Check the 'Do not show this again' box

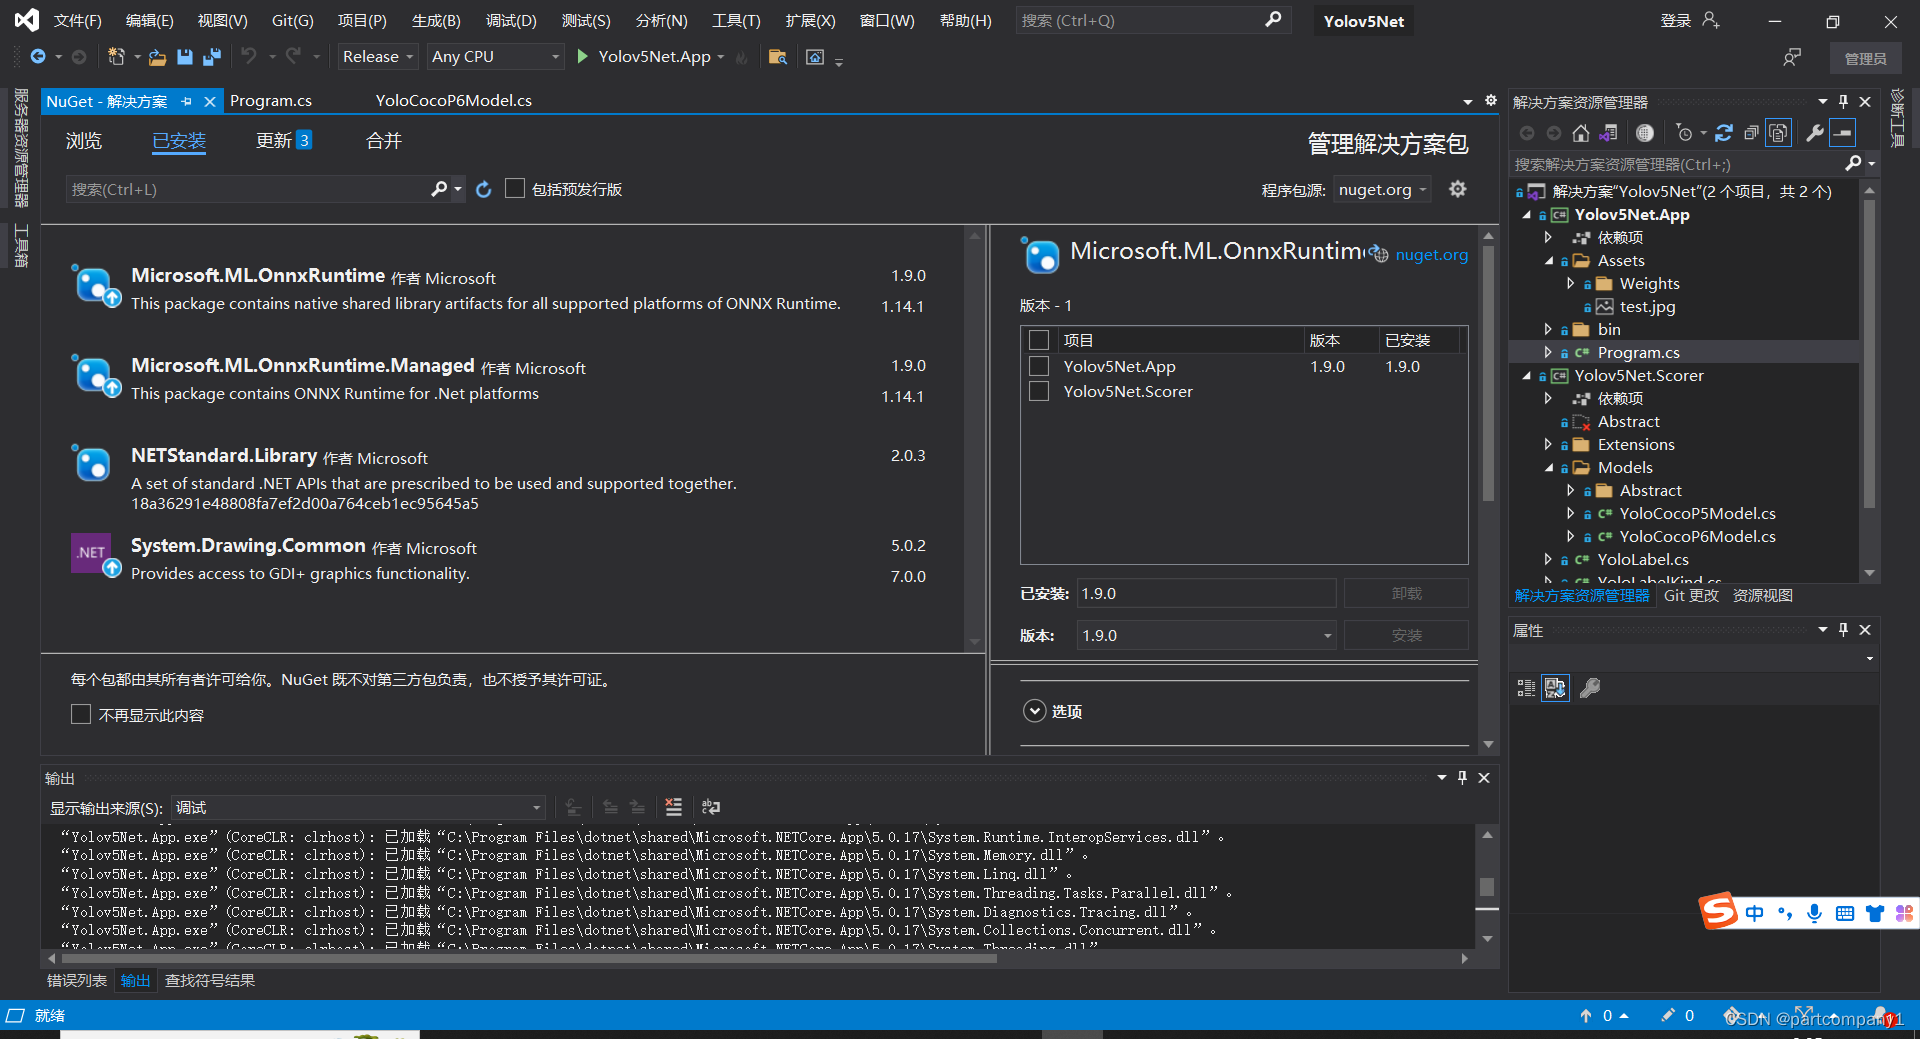(x=81, y=715)
